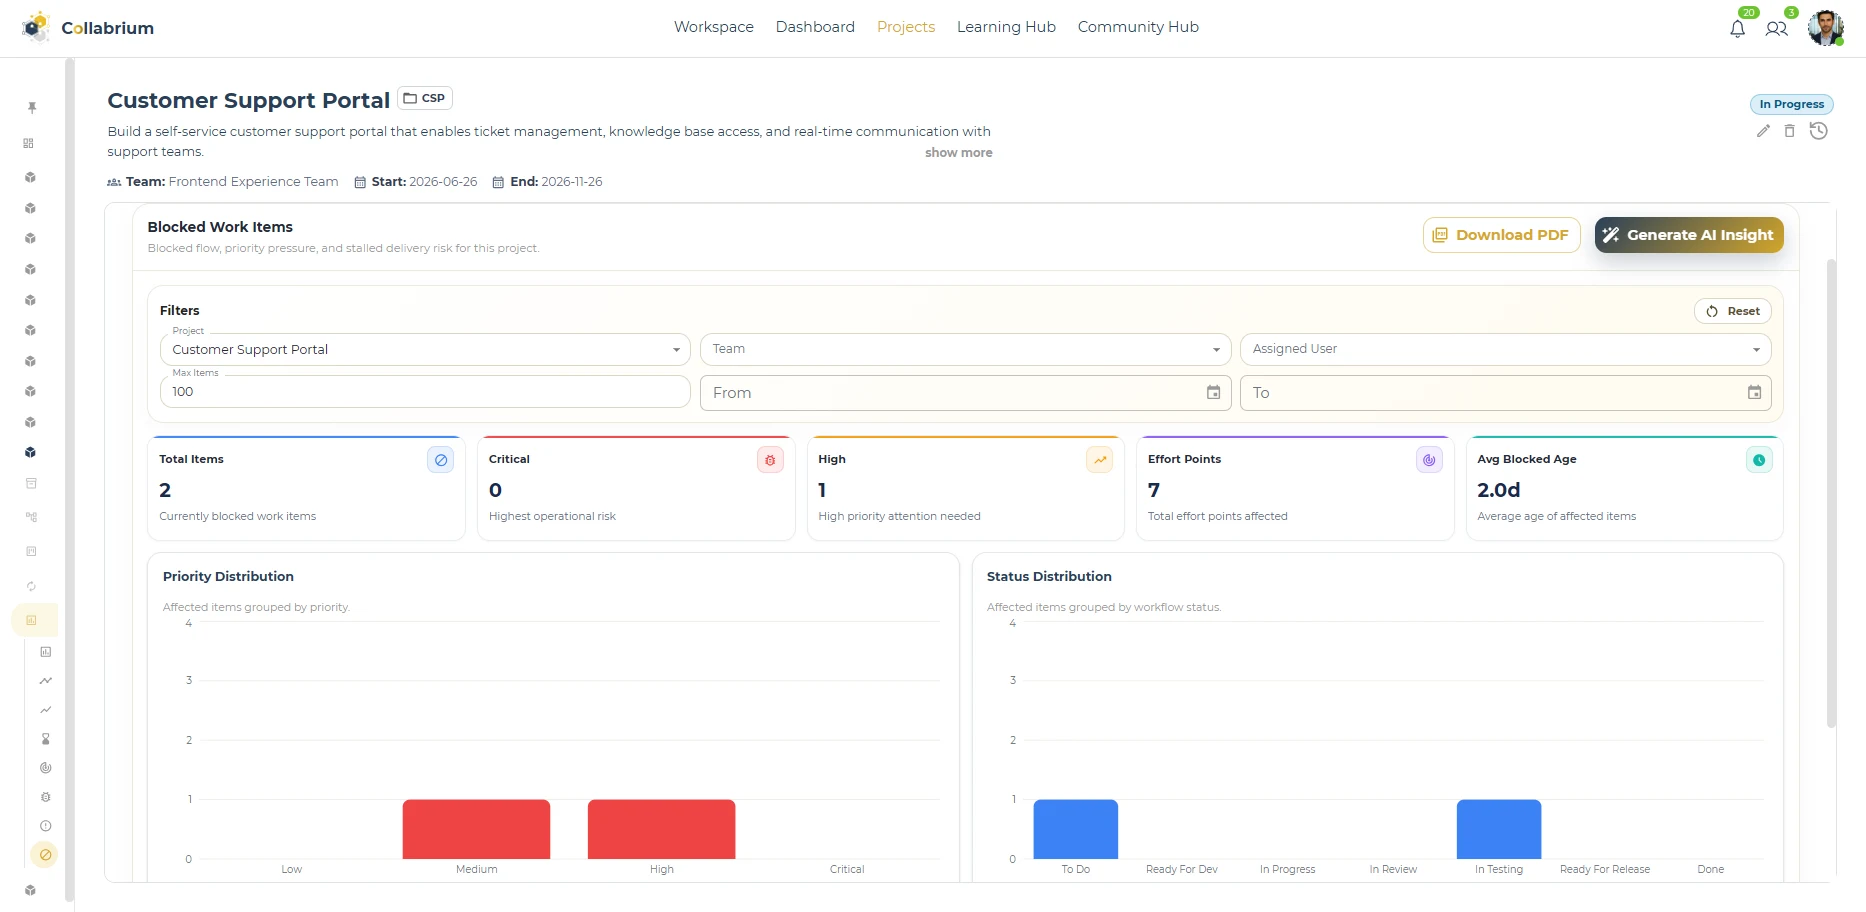The height and width of the screenshot is (912, 1866).
Task: Open the Dashboard menu item
Action: [815, 27]
